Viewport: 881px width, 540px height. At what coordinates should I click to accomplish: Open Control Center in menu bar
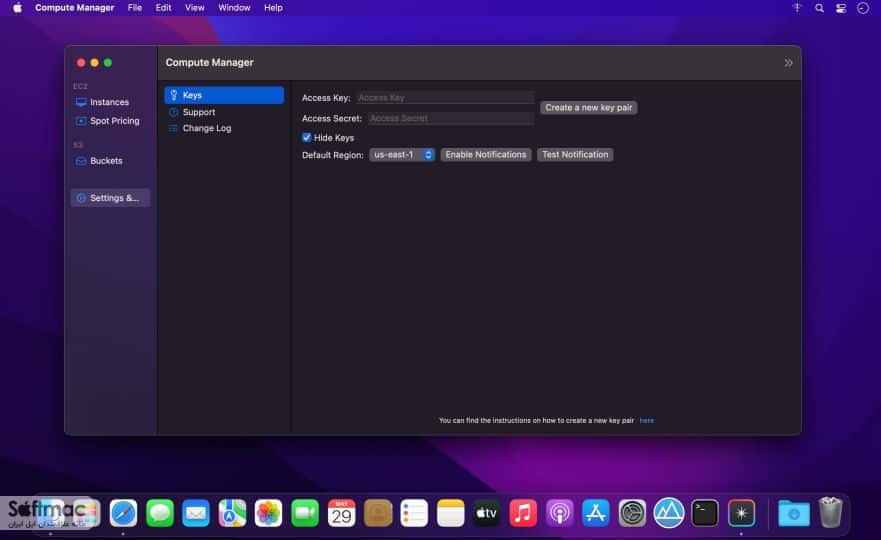(x=841, y=8)
